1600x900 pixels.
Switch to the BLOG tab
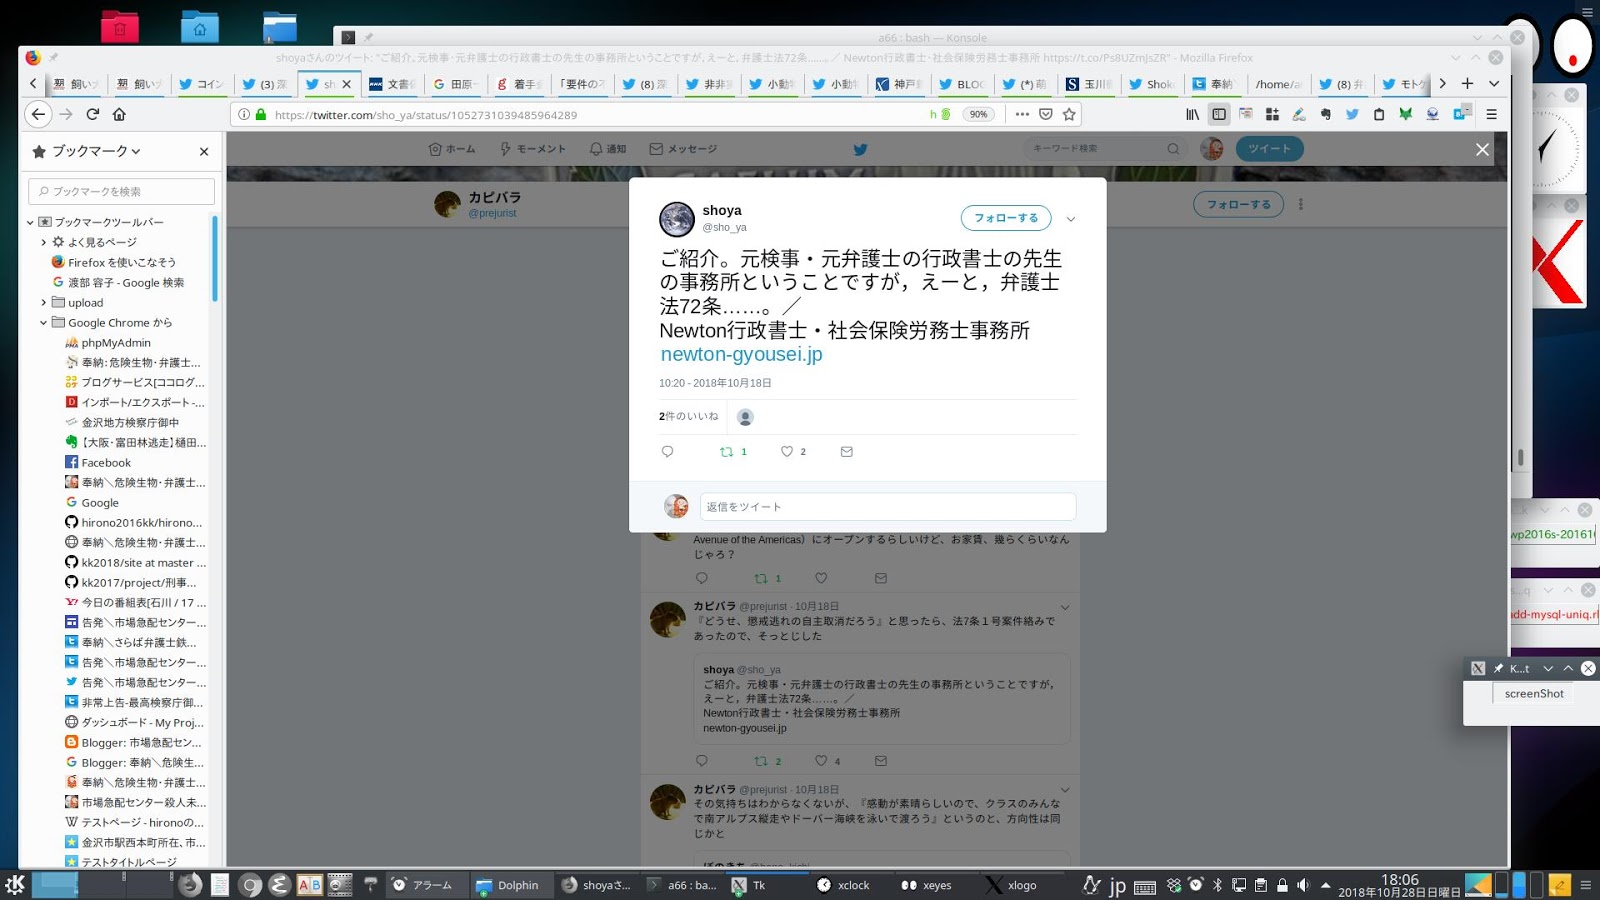[961, 84]
